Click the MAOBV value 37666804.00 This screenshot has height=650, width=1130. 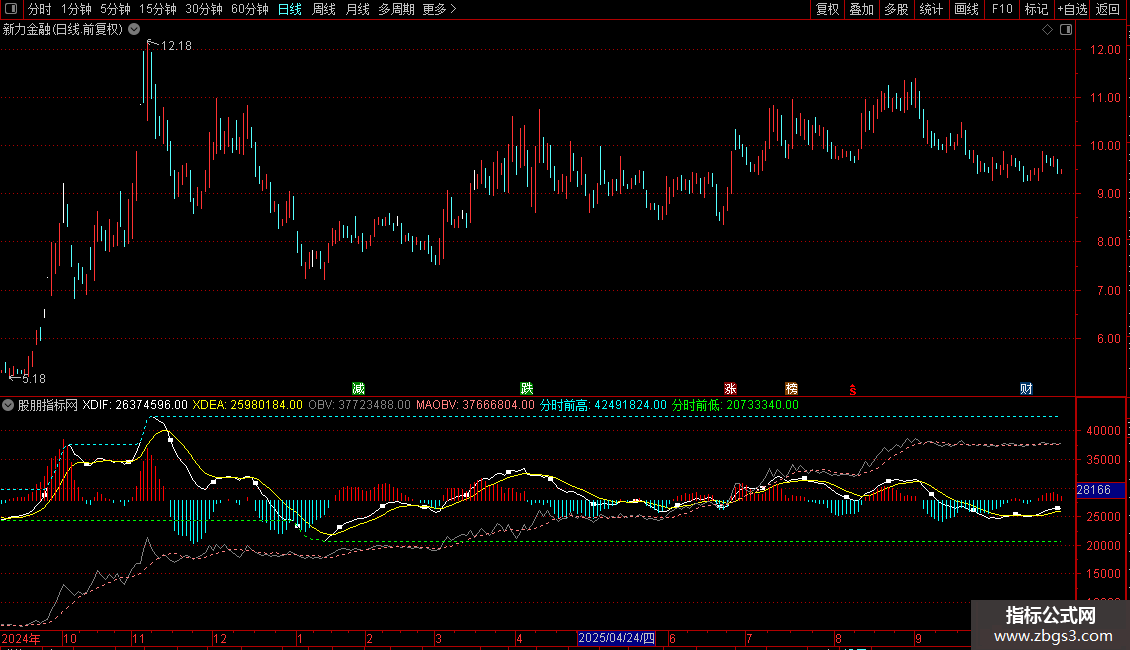[x=499, y=405]
